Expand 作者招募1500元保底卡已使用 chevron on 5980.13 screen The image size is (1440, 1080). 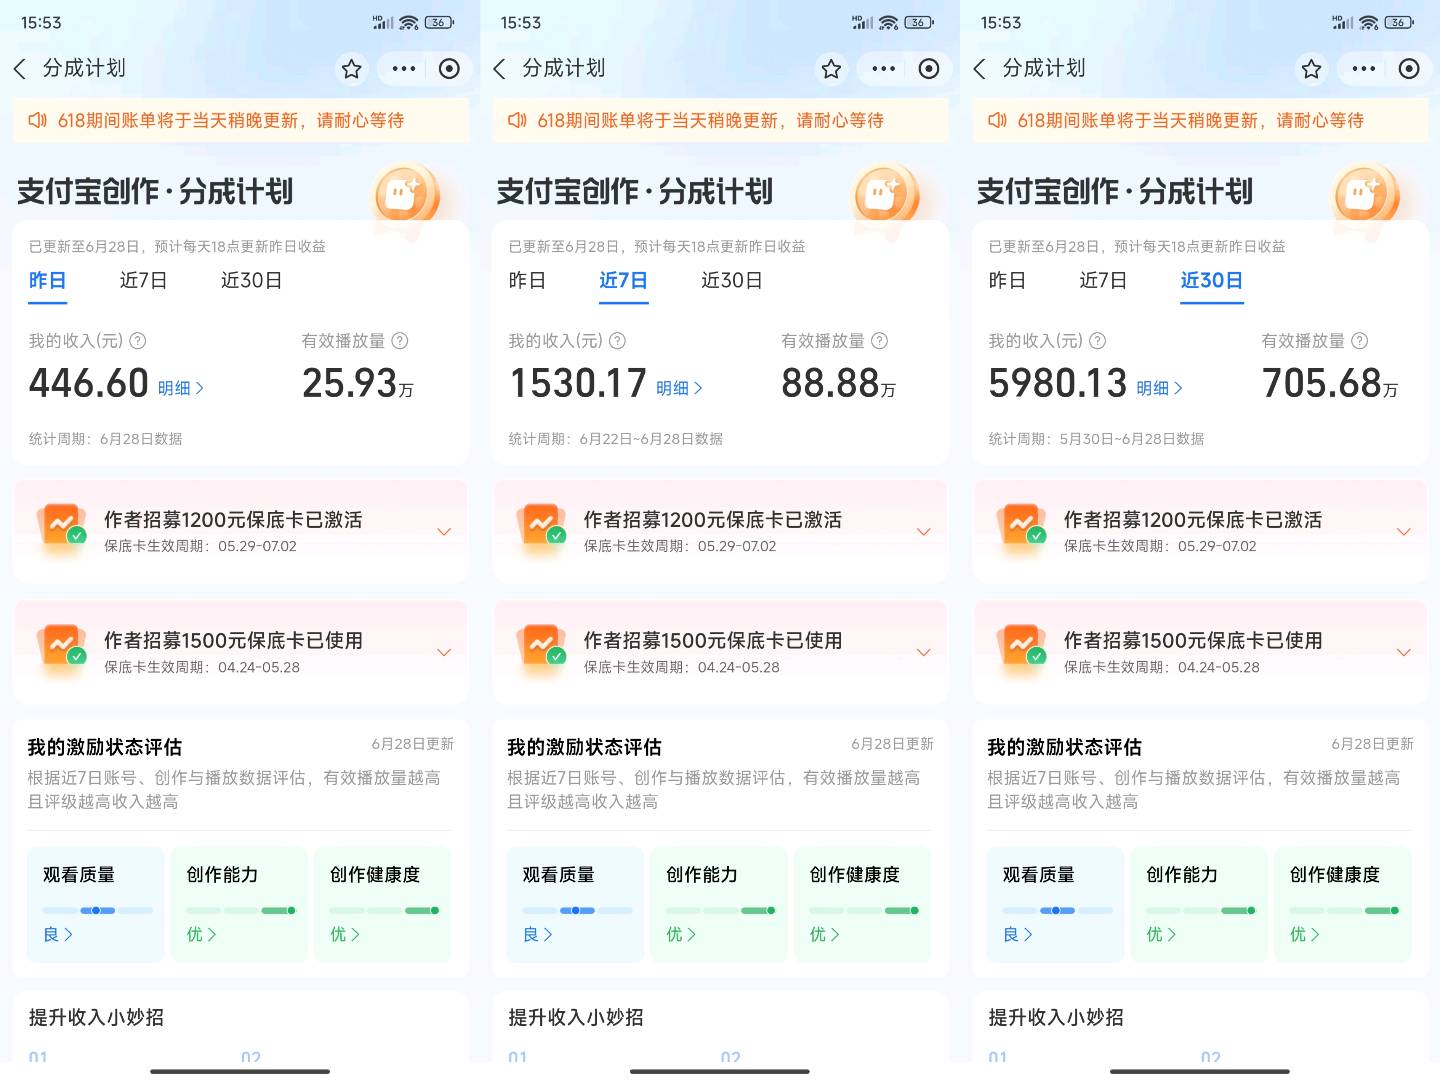[1404, 653]
